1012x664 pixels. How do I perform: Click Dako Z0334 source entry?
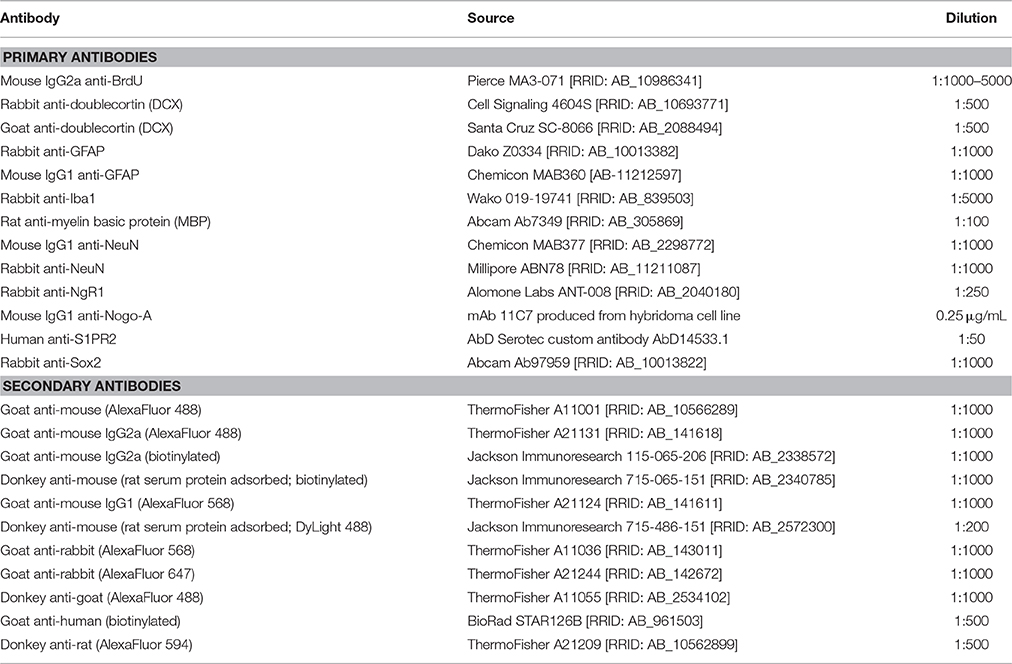tap(572, 151)
